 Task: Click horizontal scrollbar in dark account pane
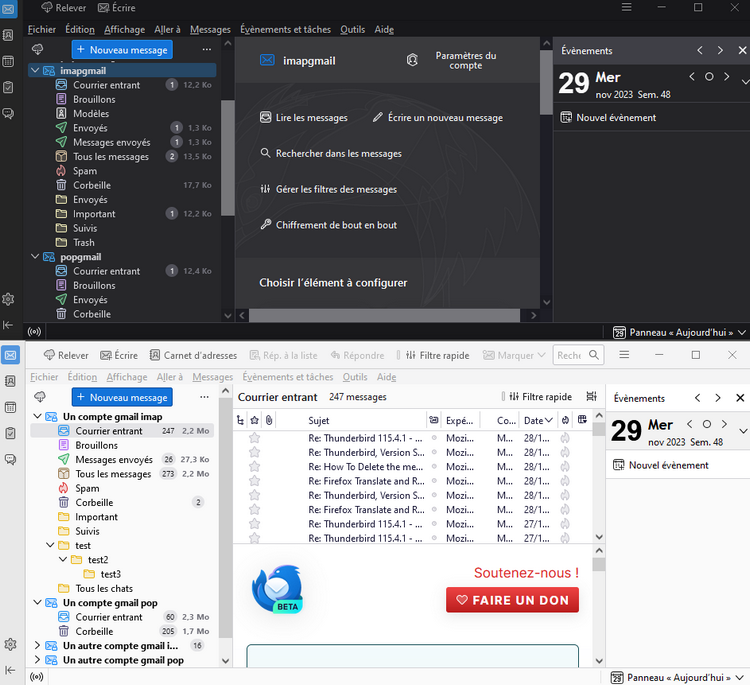[x=384, y=315]
